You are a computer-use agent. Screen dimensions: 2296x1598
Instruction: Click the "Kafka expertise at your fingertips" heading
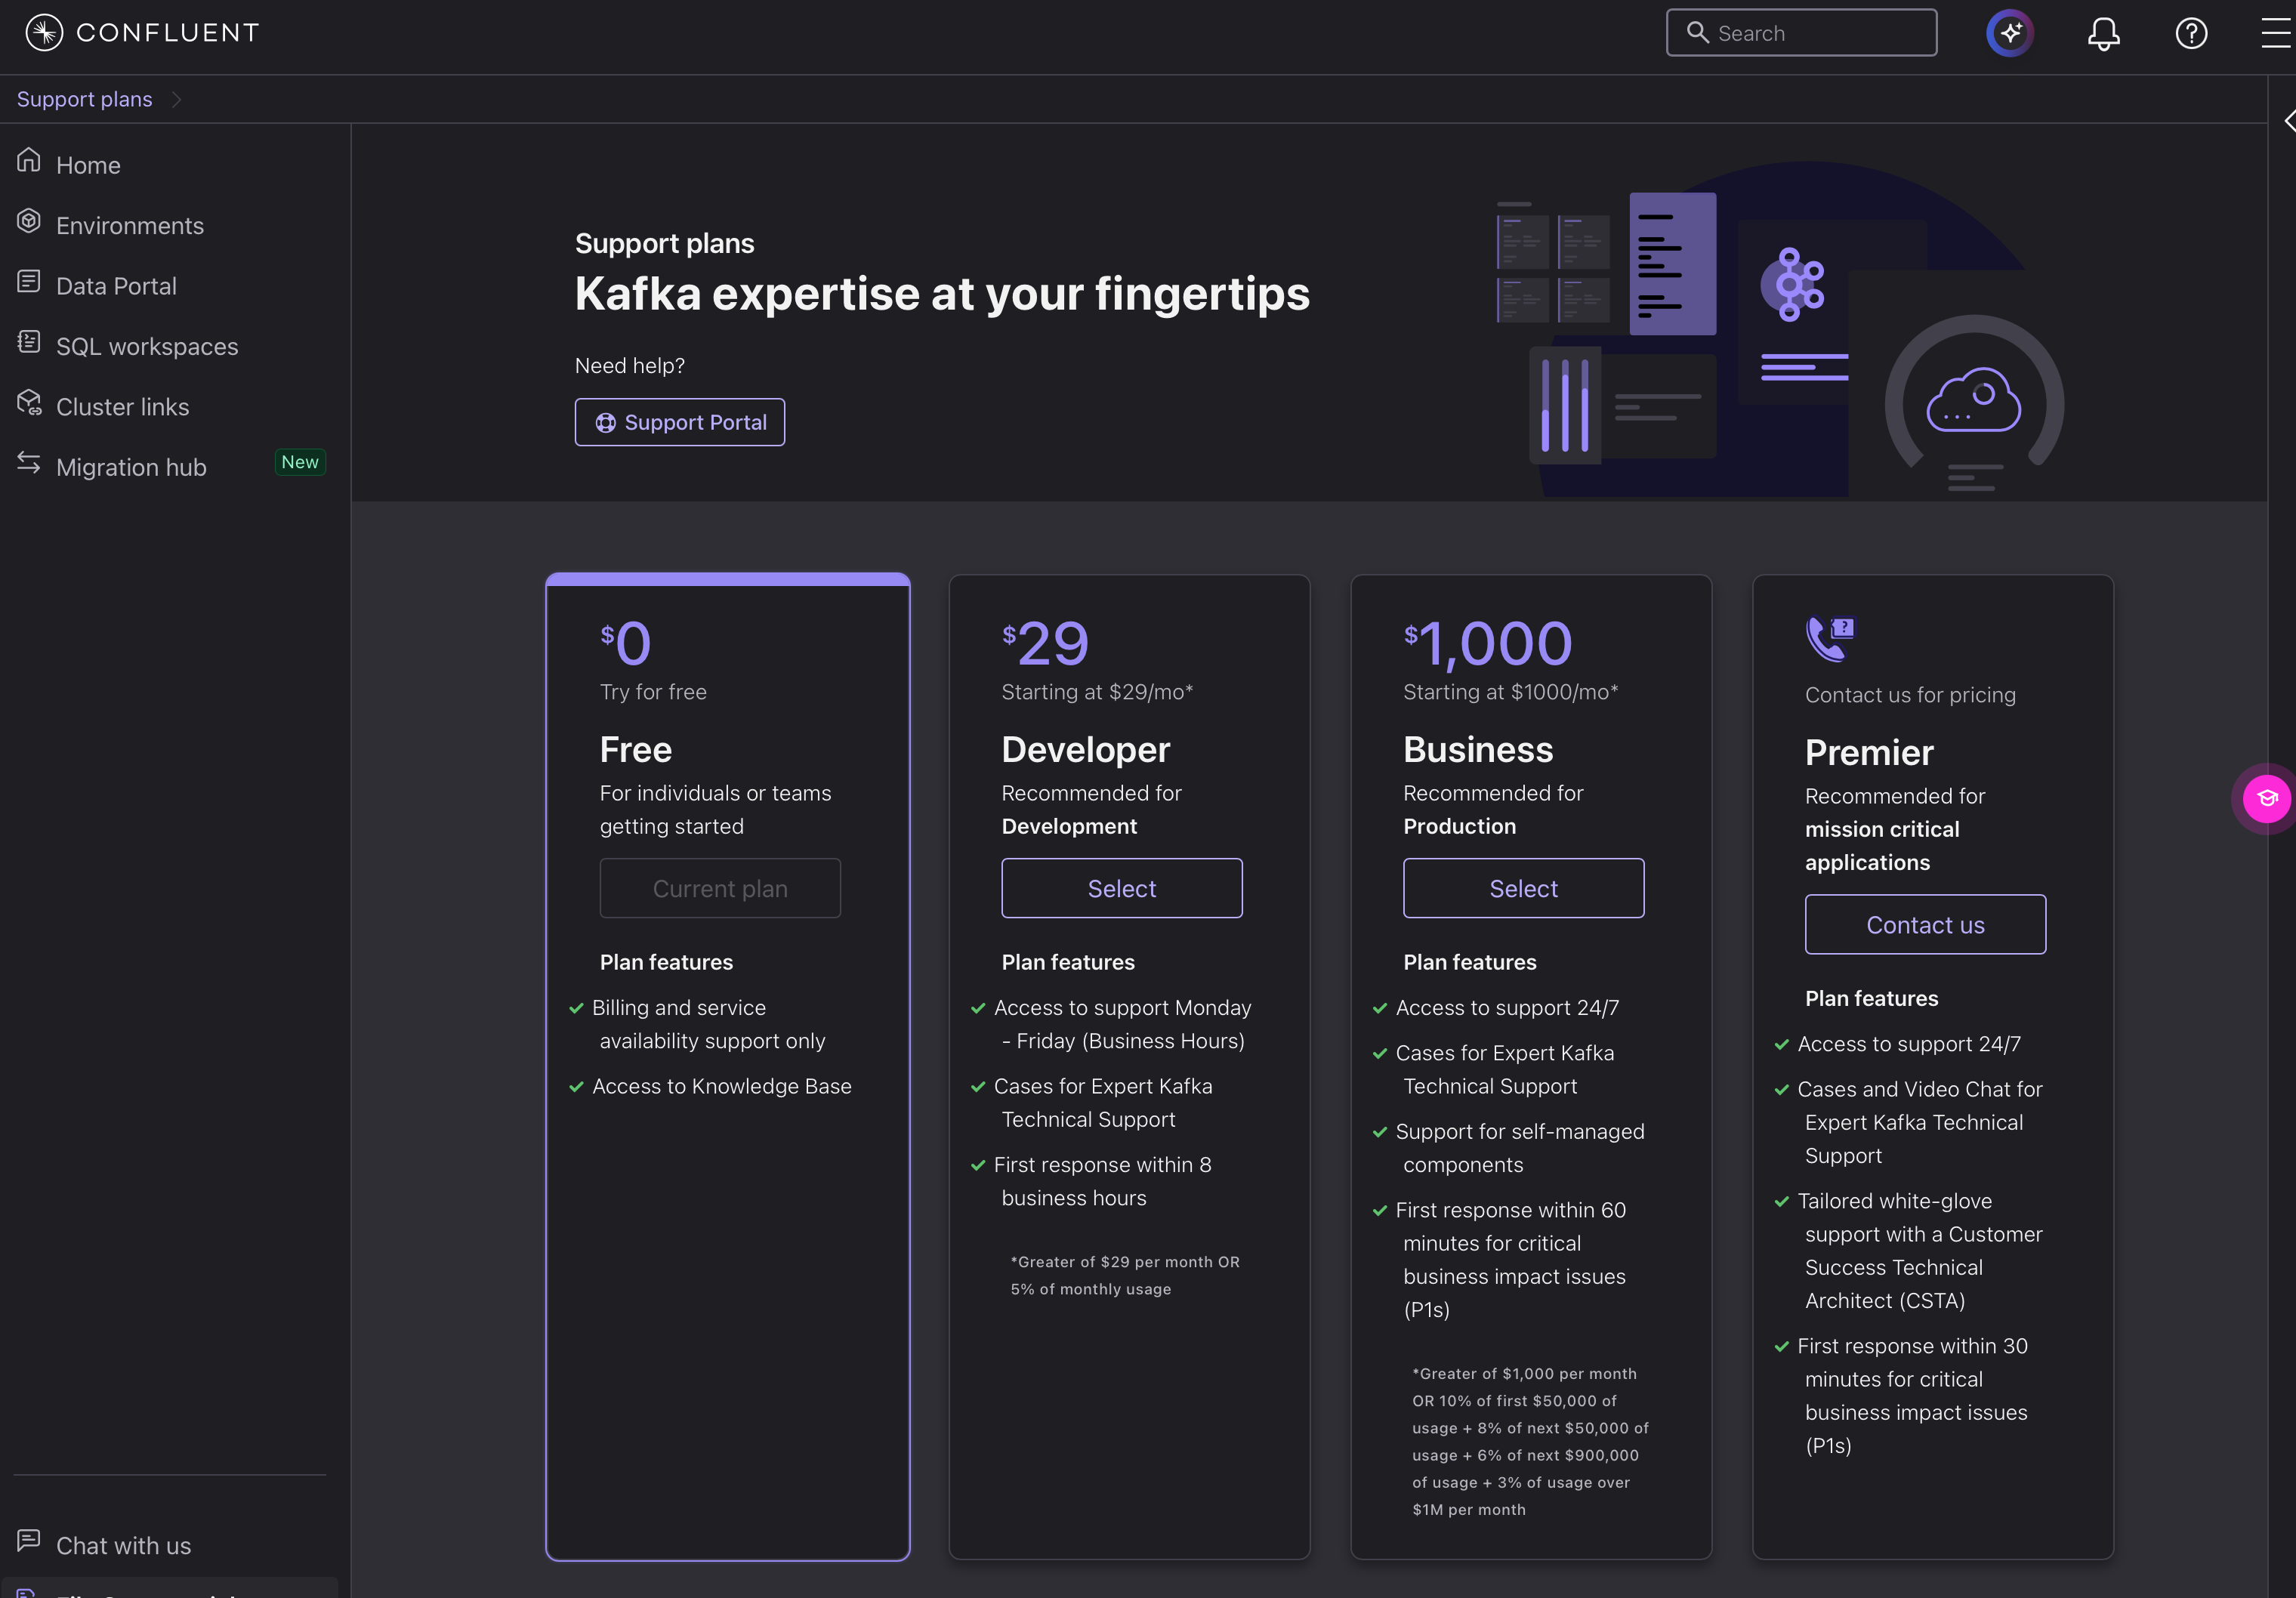[x=942, y=294]
